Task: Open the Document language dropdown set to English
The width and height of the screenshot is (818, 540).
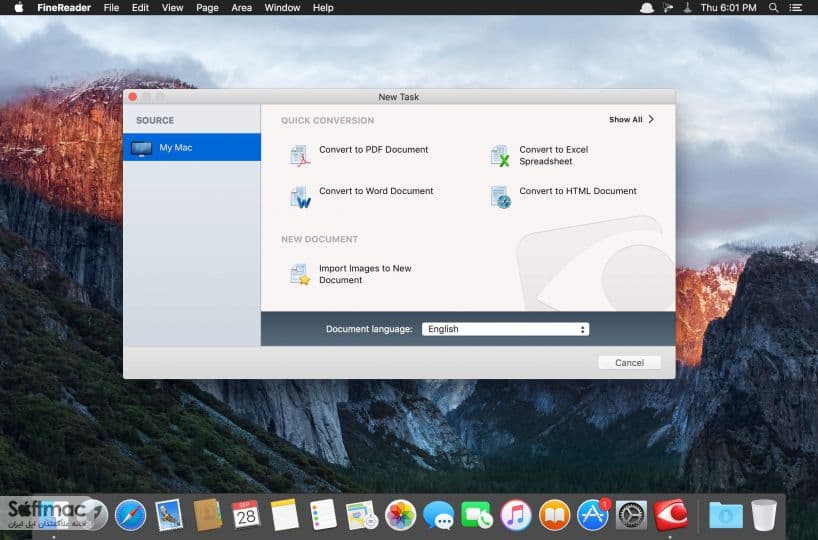Action: [x=506, y=329]
